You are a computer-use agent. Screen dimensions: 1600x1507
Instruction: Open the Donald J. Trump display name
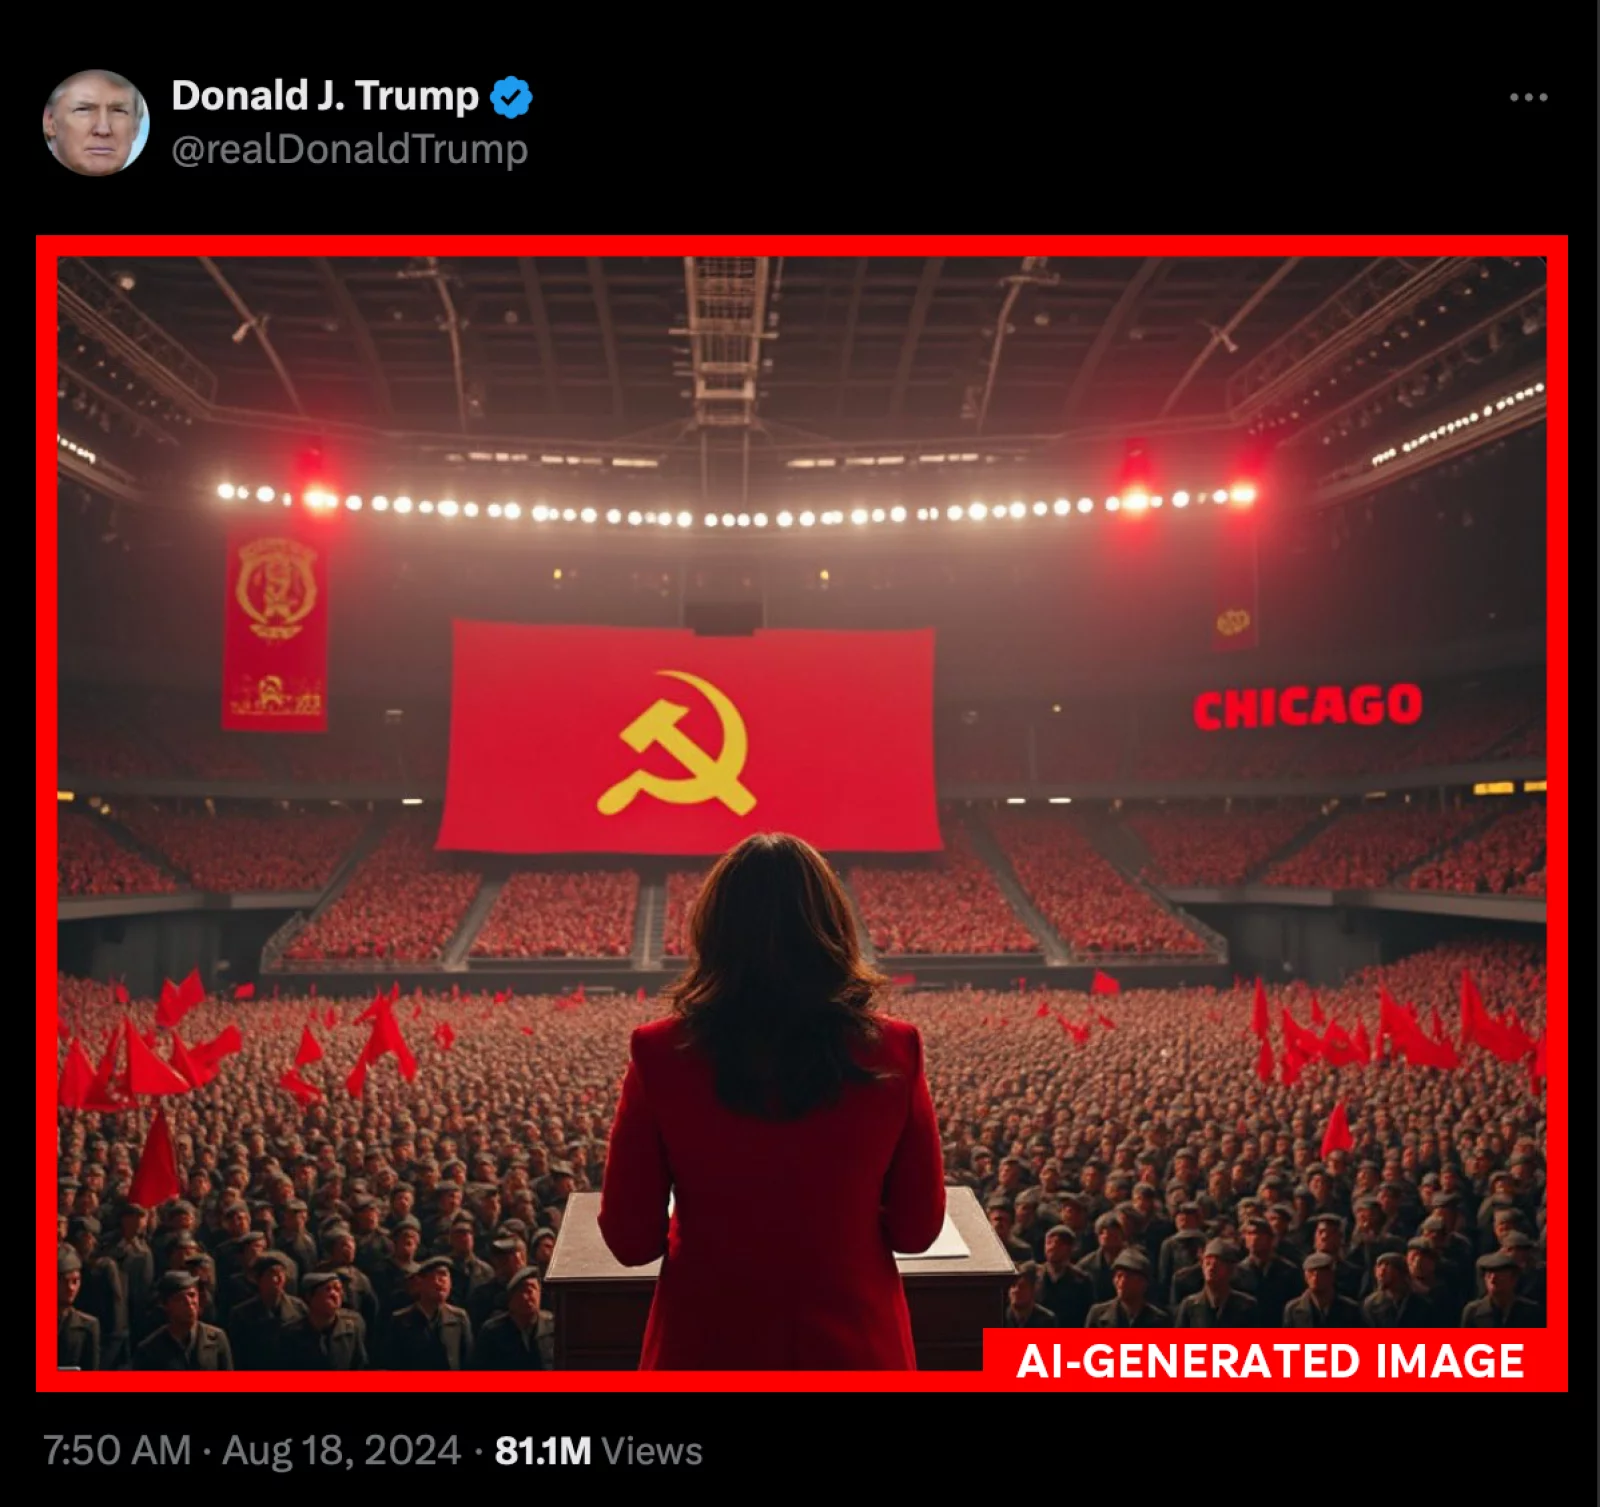(325, 96)
